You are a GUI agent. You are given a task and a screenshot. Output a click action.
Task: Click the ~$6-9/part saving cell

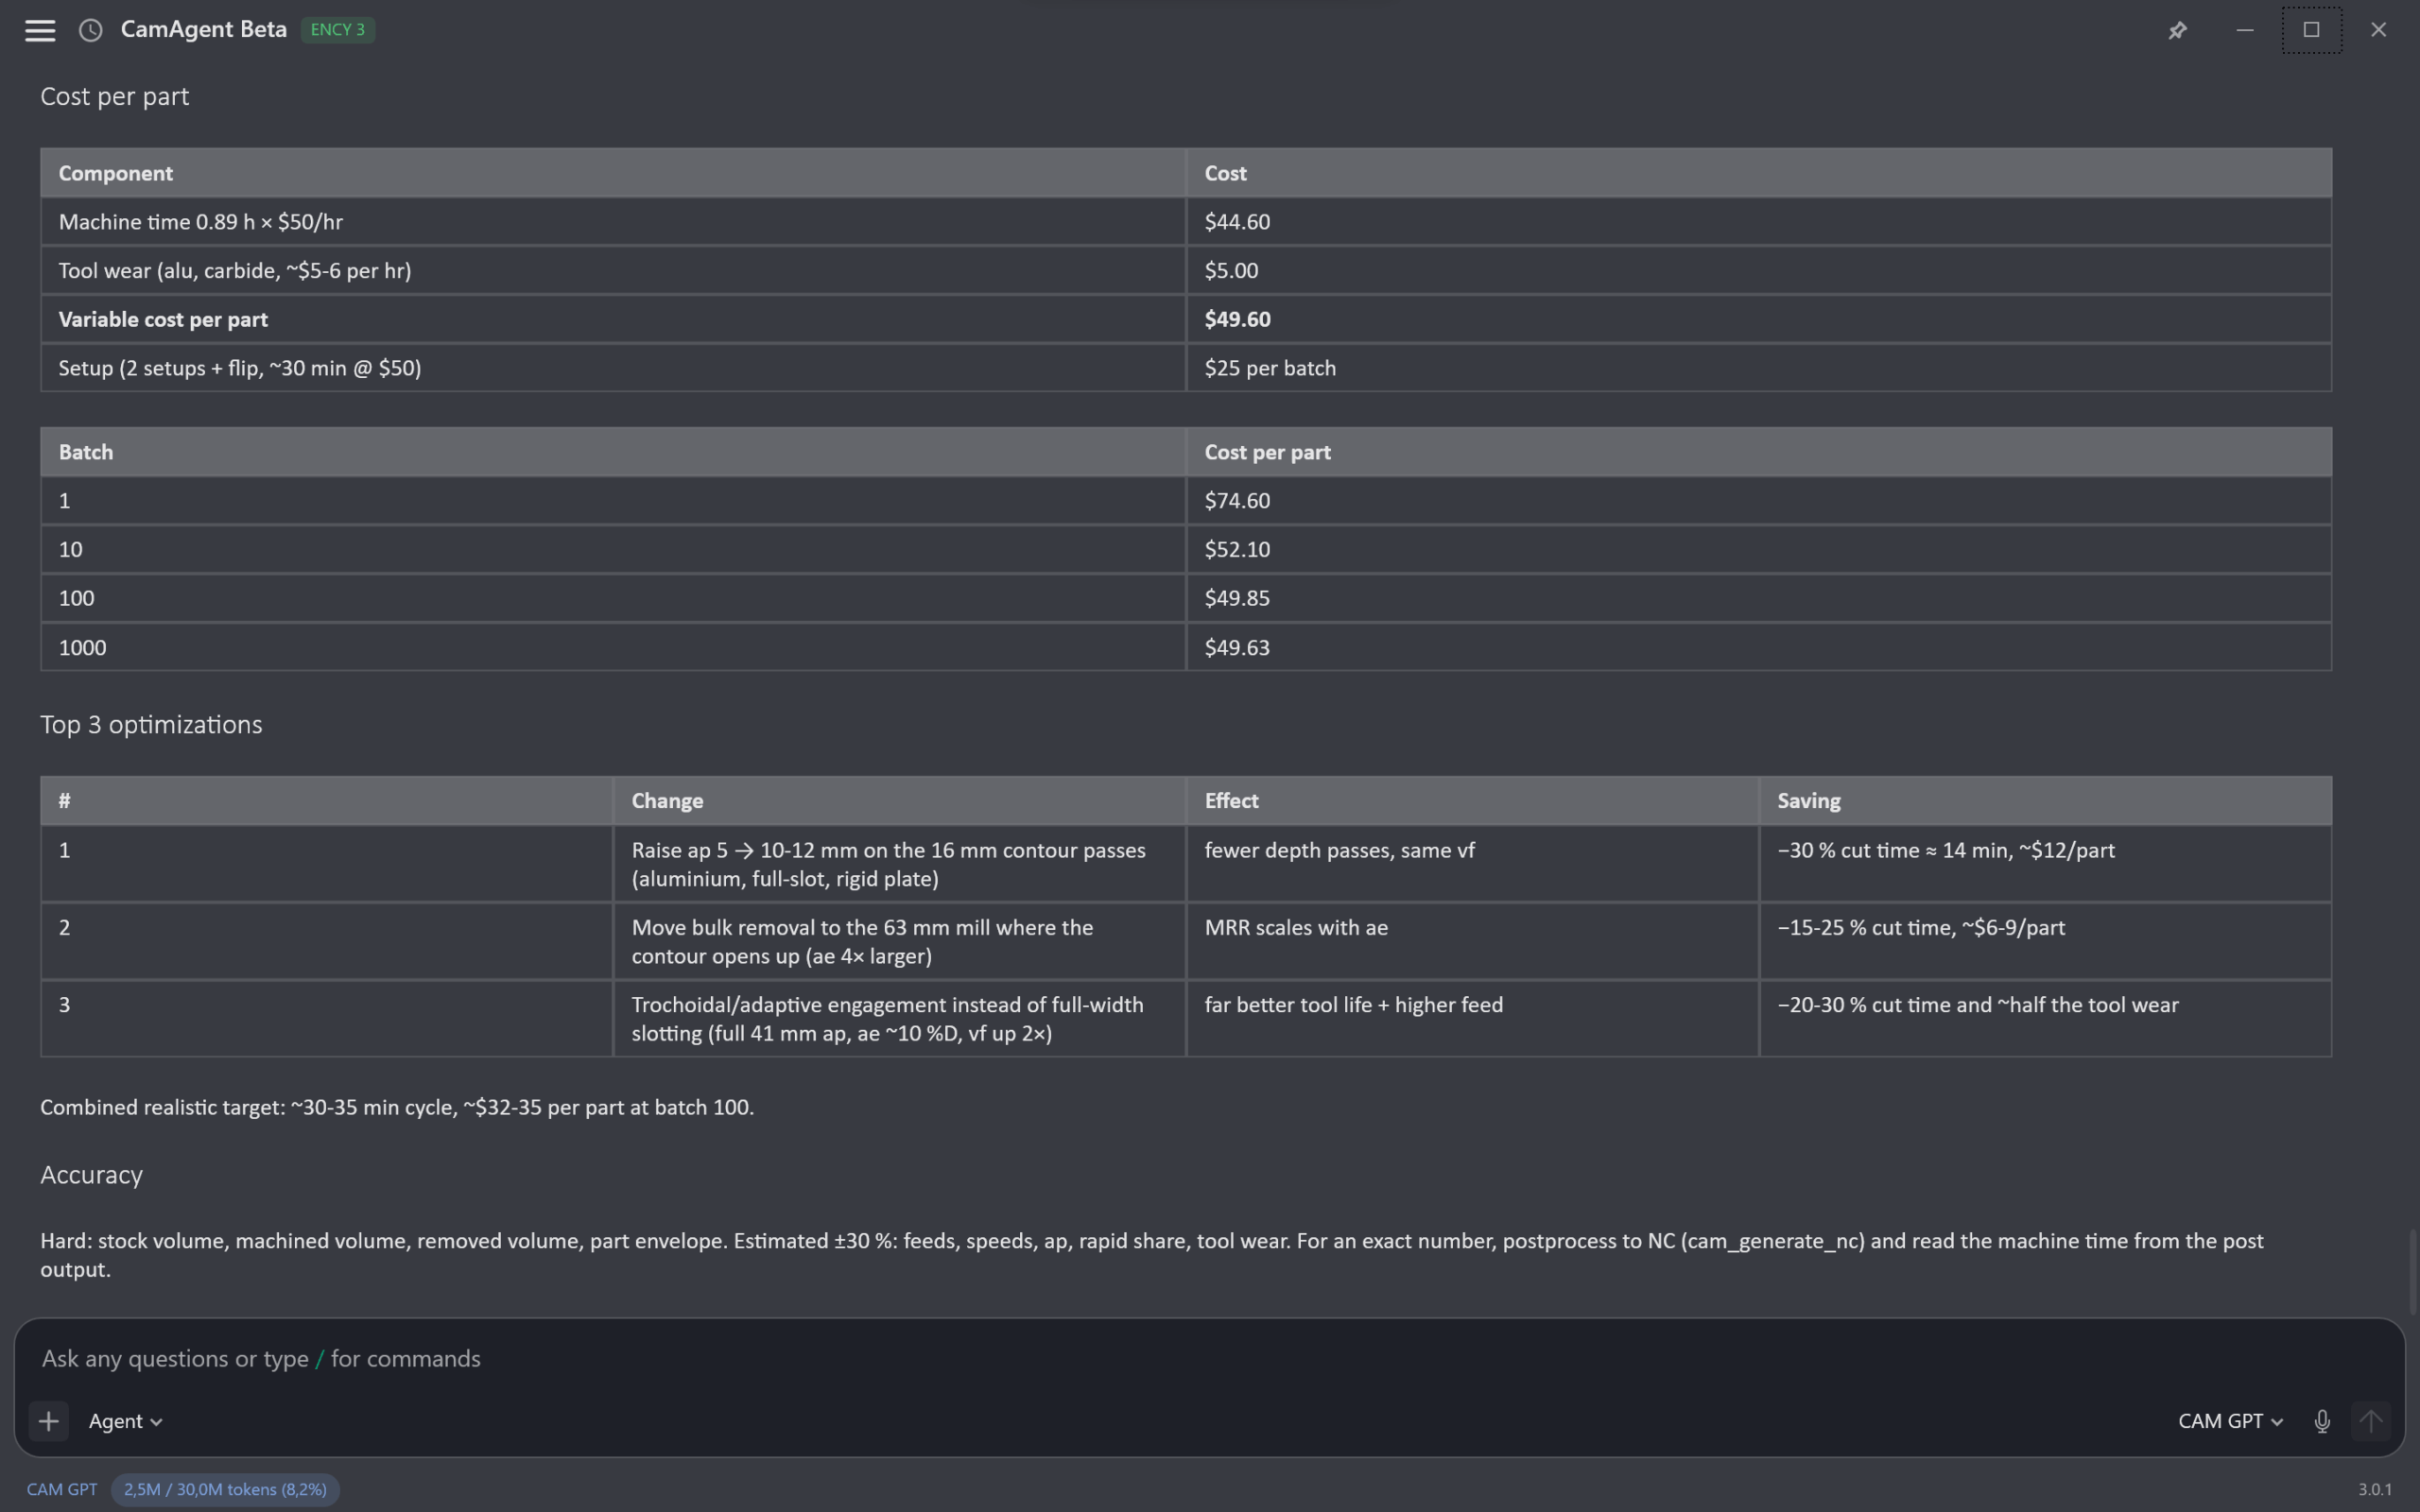(2045, 941)
